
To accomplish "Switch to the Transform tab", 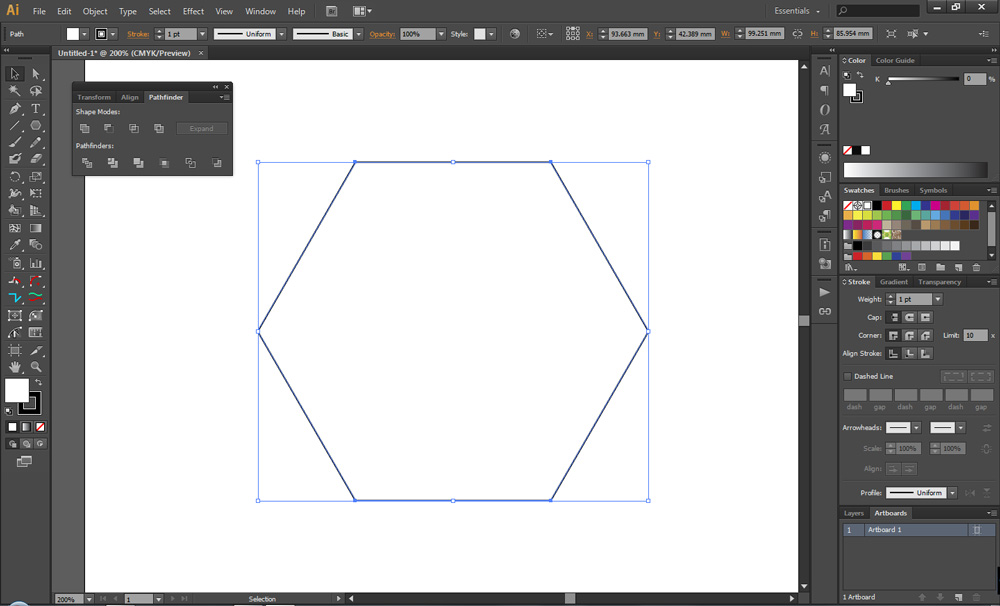I will [94, 97].
